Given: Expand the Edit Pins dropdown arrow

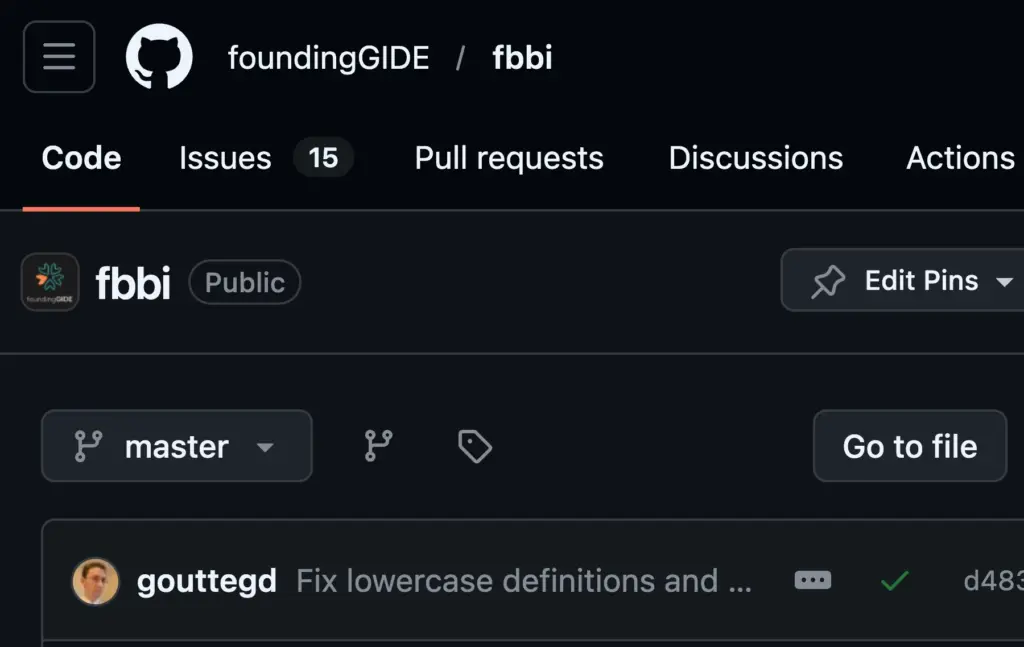Looking at the screenshot, I should point(1005,281).
